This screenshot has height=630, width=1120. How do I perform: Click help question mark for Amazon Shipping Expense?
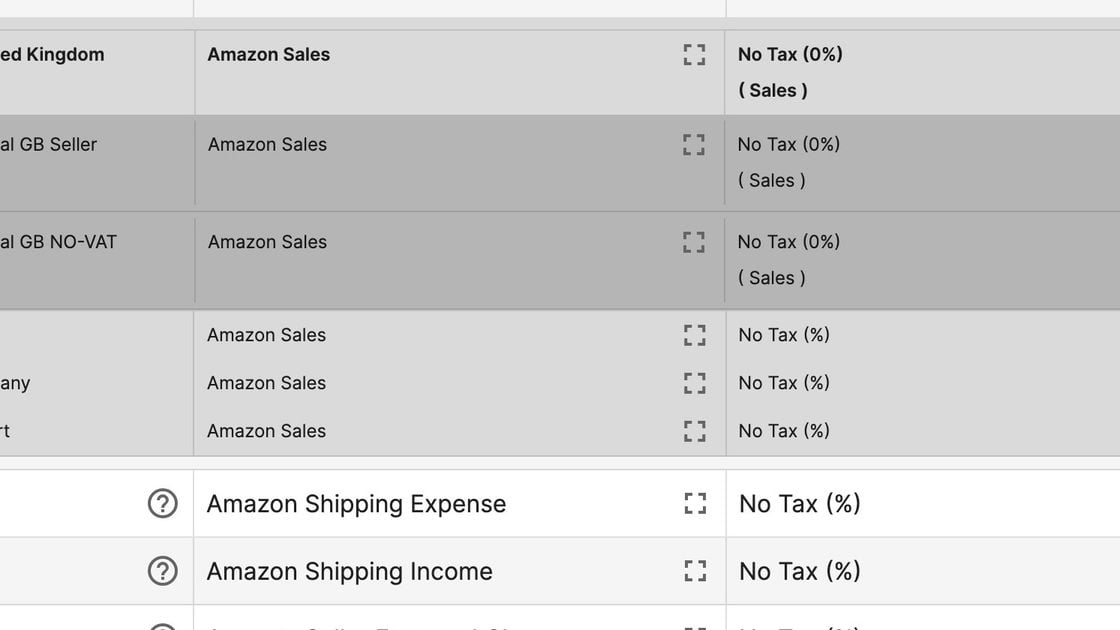click(x=163, y=504)
